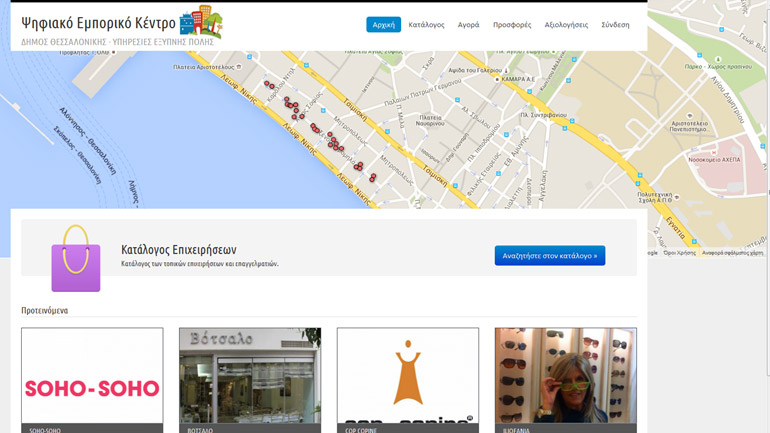Select the Αρχική navigation tab
The image size is (770, 433).
[383, 24]
